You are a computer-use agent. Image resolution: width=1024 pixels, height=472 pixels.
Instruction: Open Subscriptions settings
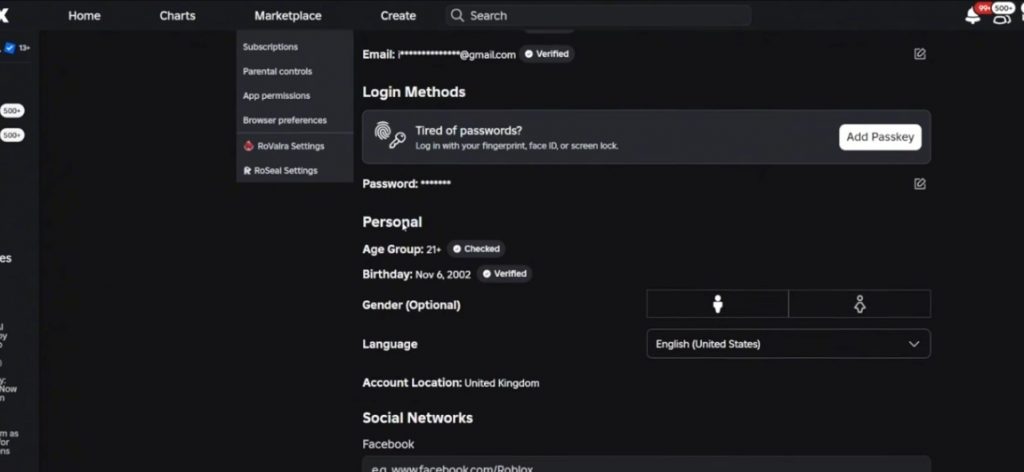point(270,47)
